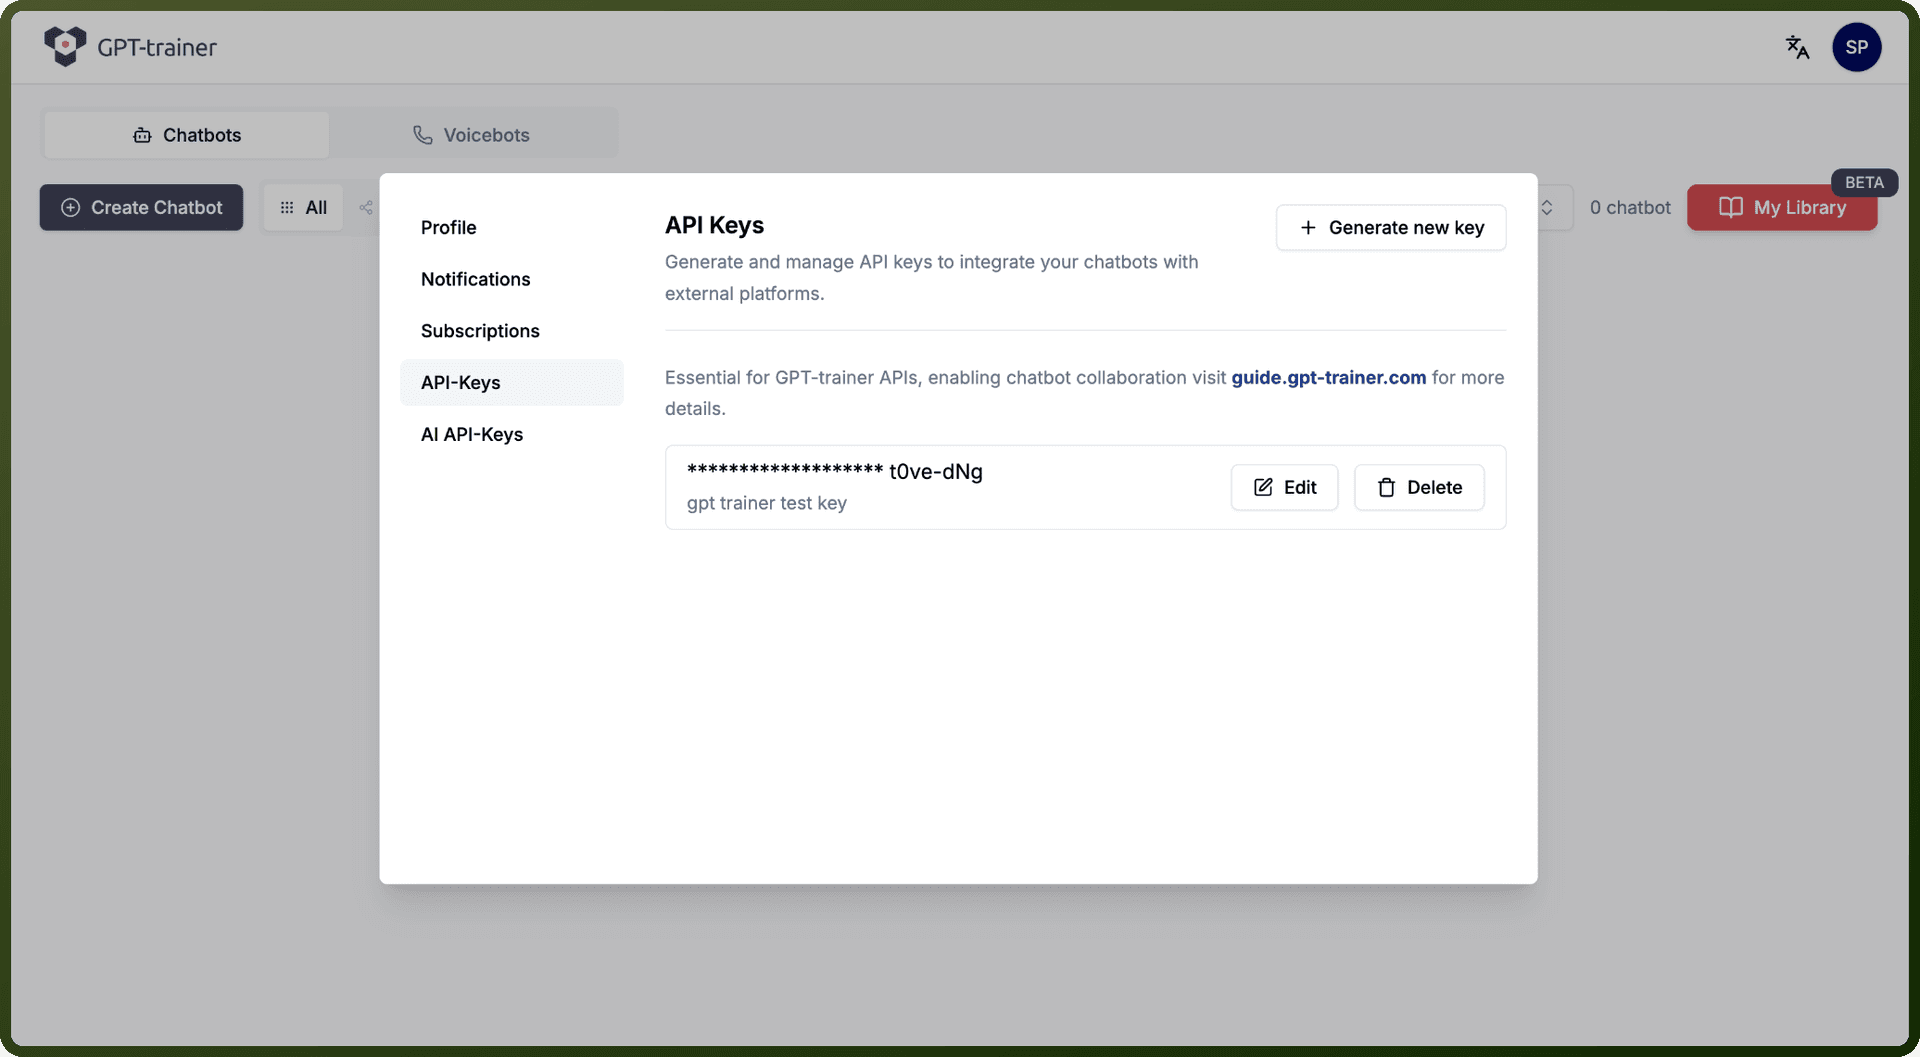Select the All filter button
Screen dimensions: 1920x1057
pos(303,207)
